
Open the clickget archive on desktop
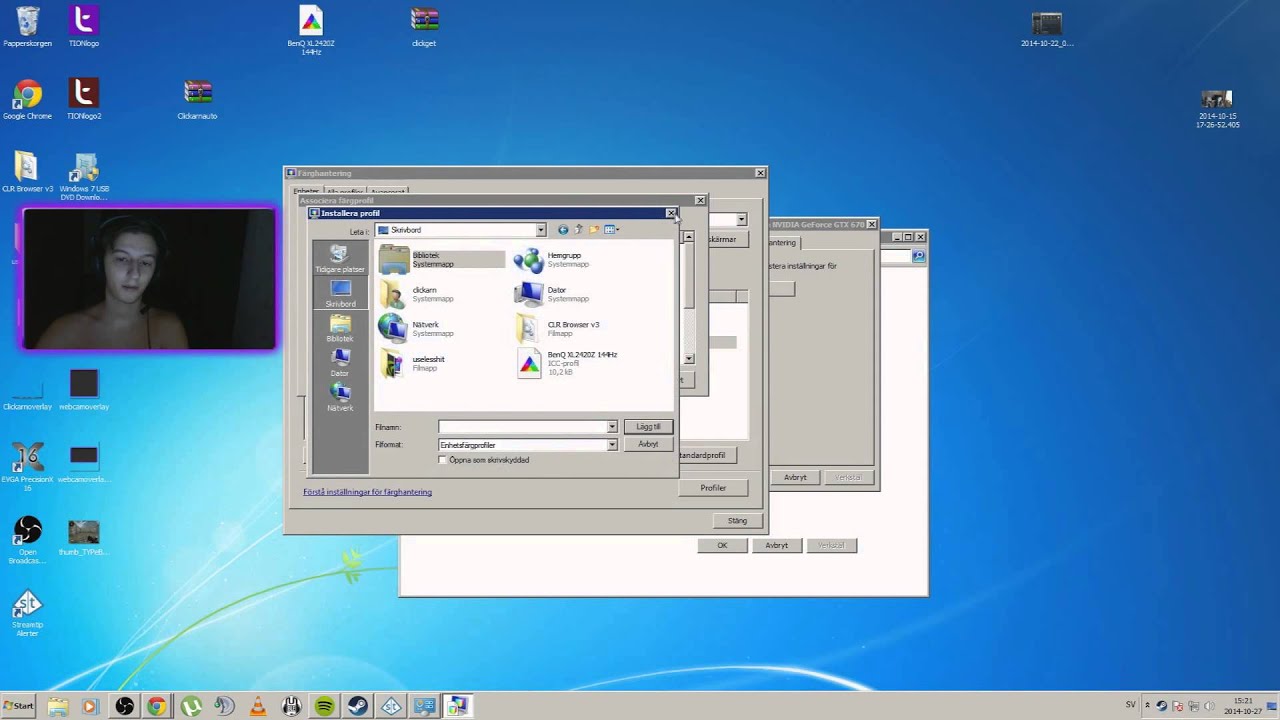pyautogui.click(x=424, y=28)
